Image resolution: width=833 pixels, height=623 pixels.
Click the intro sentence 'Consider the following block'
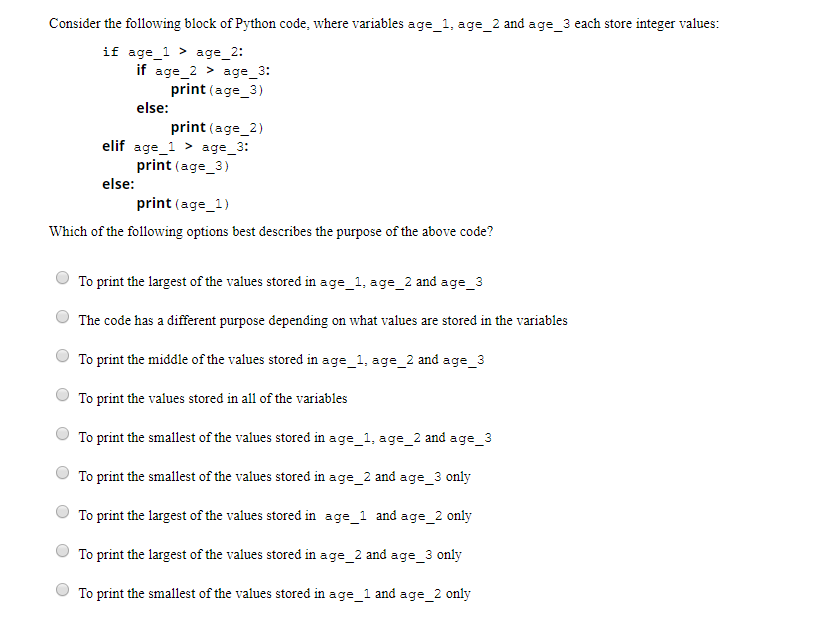click(x=384, y=24)
